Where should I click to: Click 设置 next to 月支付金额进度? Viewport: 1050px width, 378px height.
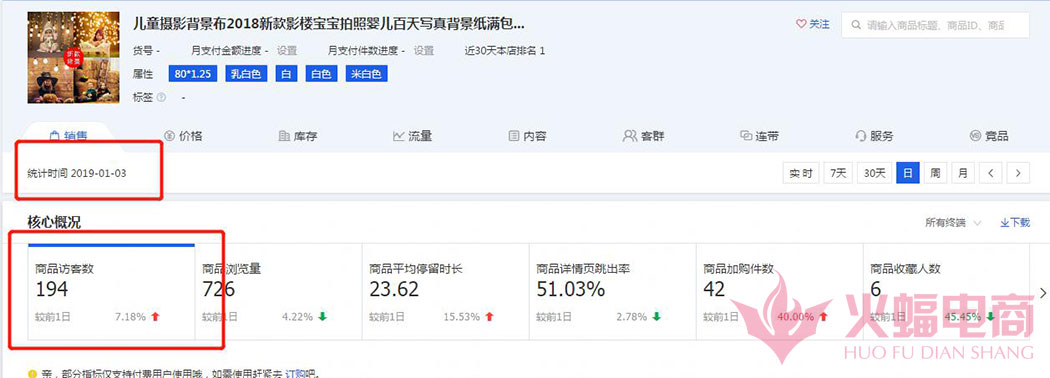(x=287, y=50)
